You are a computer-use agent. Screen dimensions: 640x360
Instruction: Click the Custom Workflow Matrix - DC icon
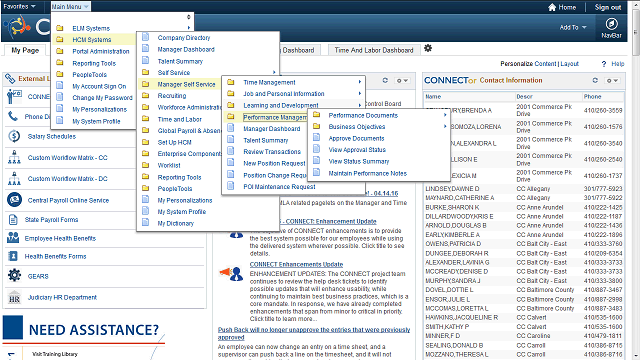pyautogui.click(x=14, y=178)
